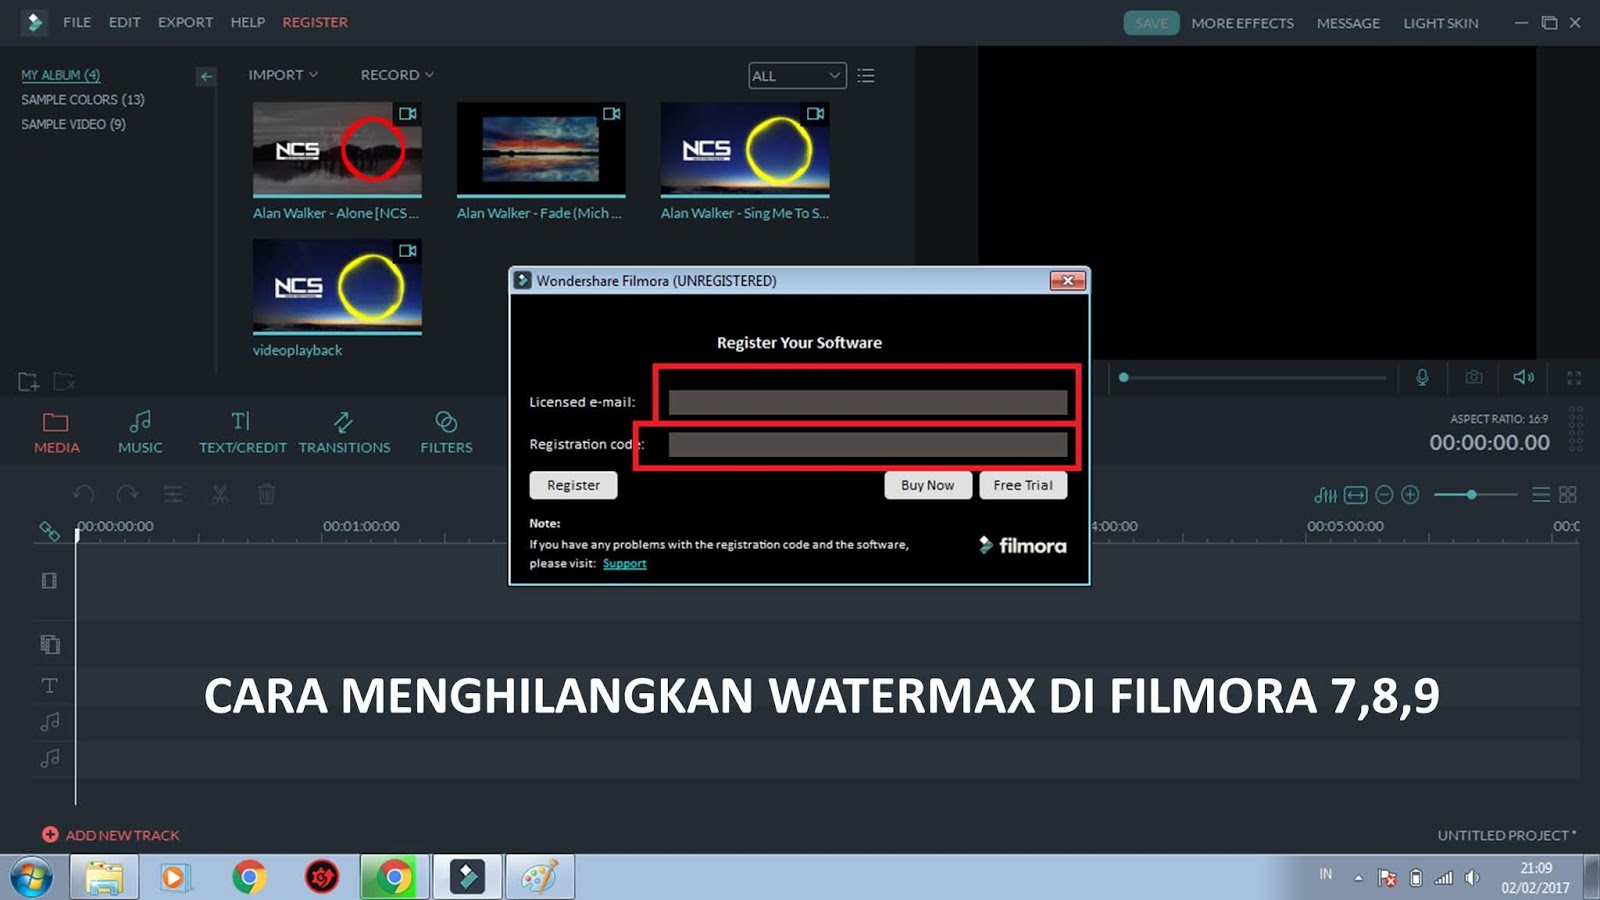Select Alan Walker - Sing Me To Sleep thumbnail
Image resolution: width=1600 pixels, height=900 pixels.
(745, 149)
